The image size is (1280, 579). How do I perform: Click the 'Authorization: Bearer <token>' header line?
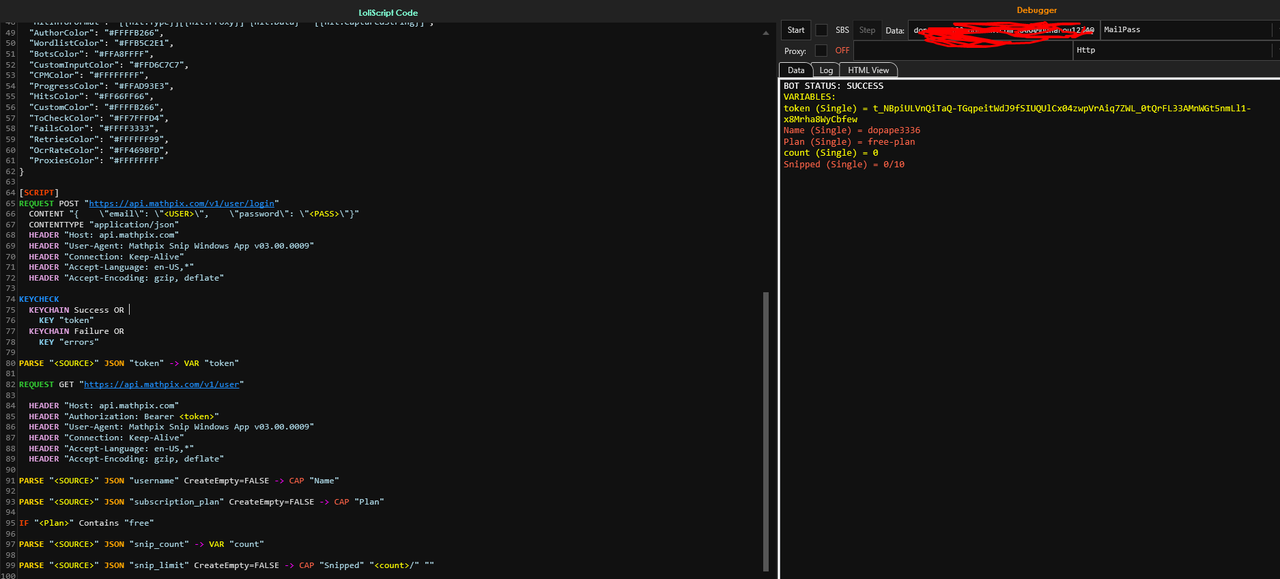pos(124,416)
